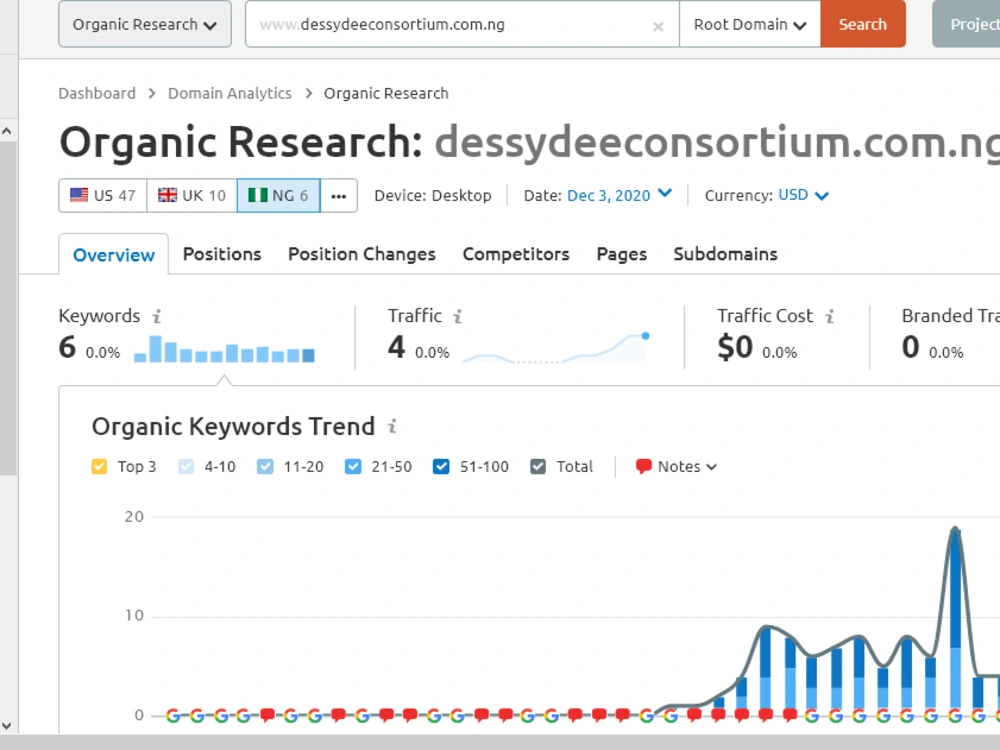
Task: Toggle the 4-10 positions checkbox
Action: click(x=186, y=466)
